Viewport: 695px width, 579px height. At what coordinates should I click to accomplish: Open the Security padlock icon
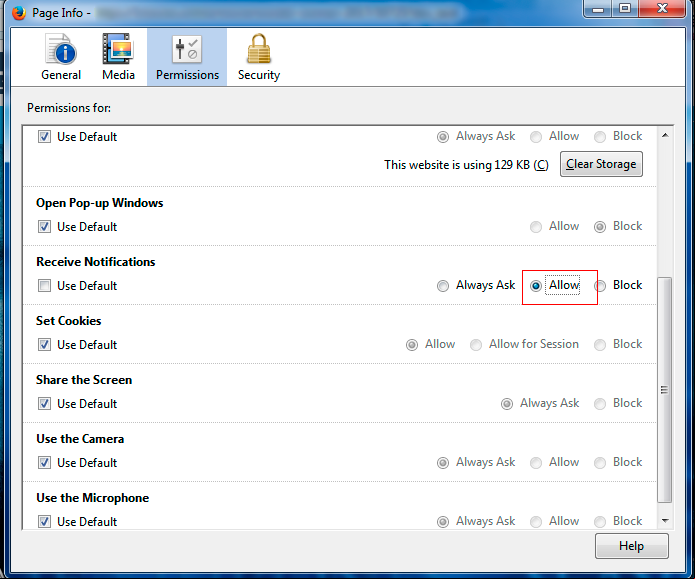click(259, 49)
